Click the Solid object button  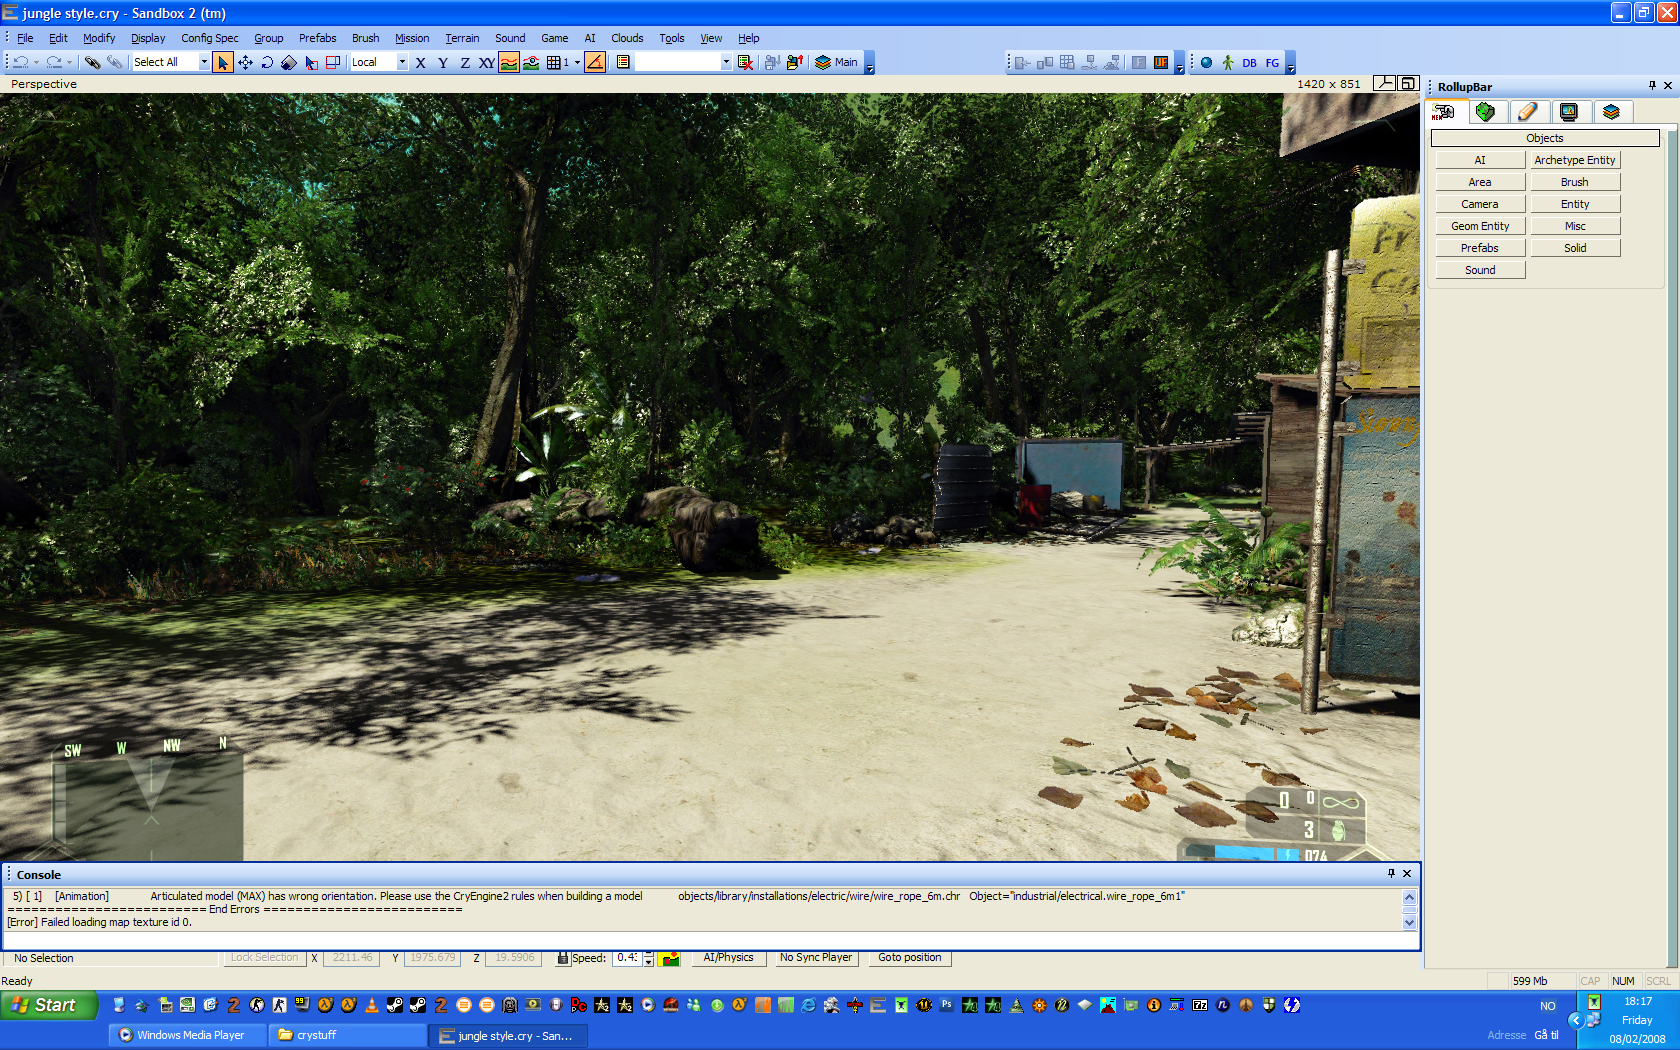1575,248
